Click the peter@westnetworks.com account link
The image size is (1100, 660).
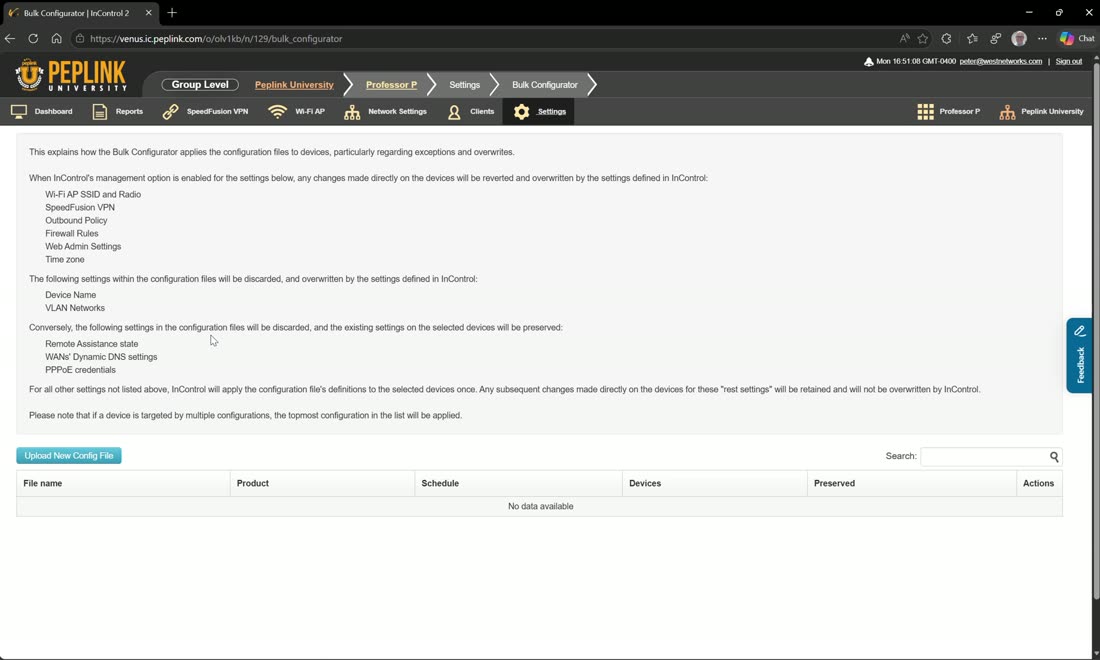click(1000, 62)
